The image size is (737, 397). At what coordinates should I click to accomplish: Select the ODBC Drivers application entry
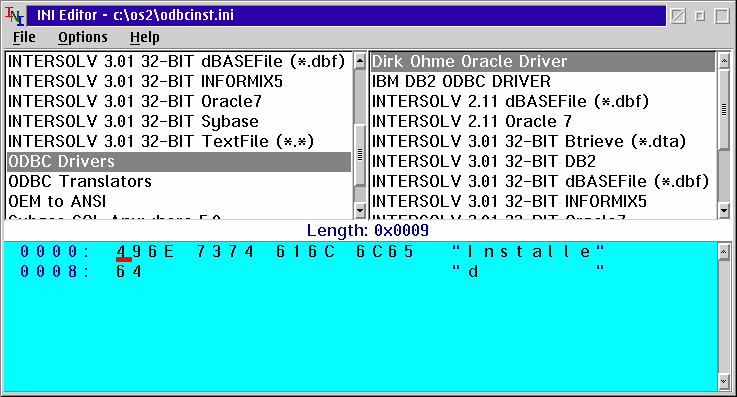pyautogui.click(x=179, y=162)
